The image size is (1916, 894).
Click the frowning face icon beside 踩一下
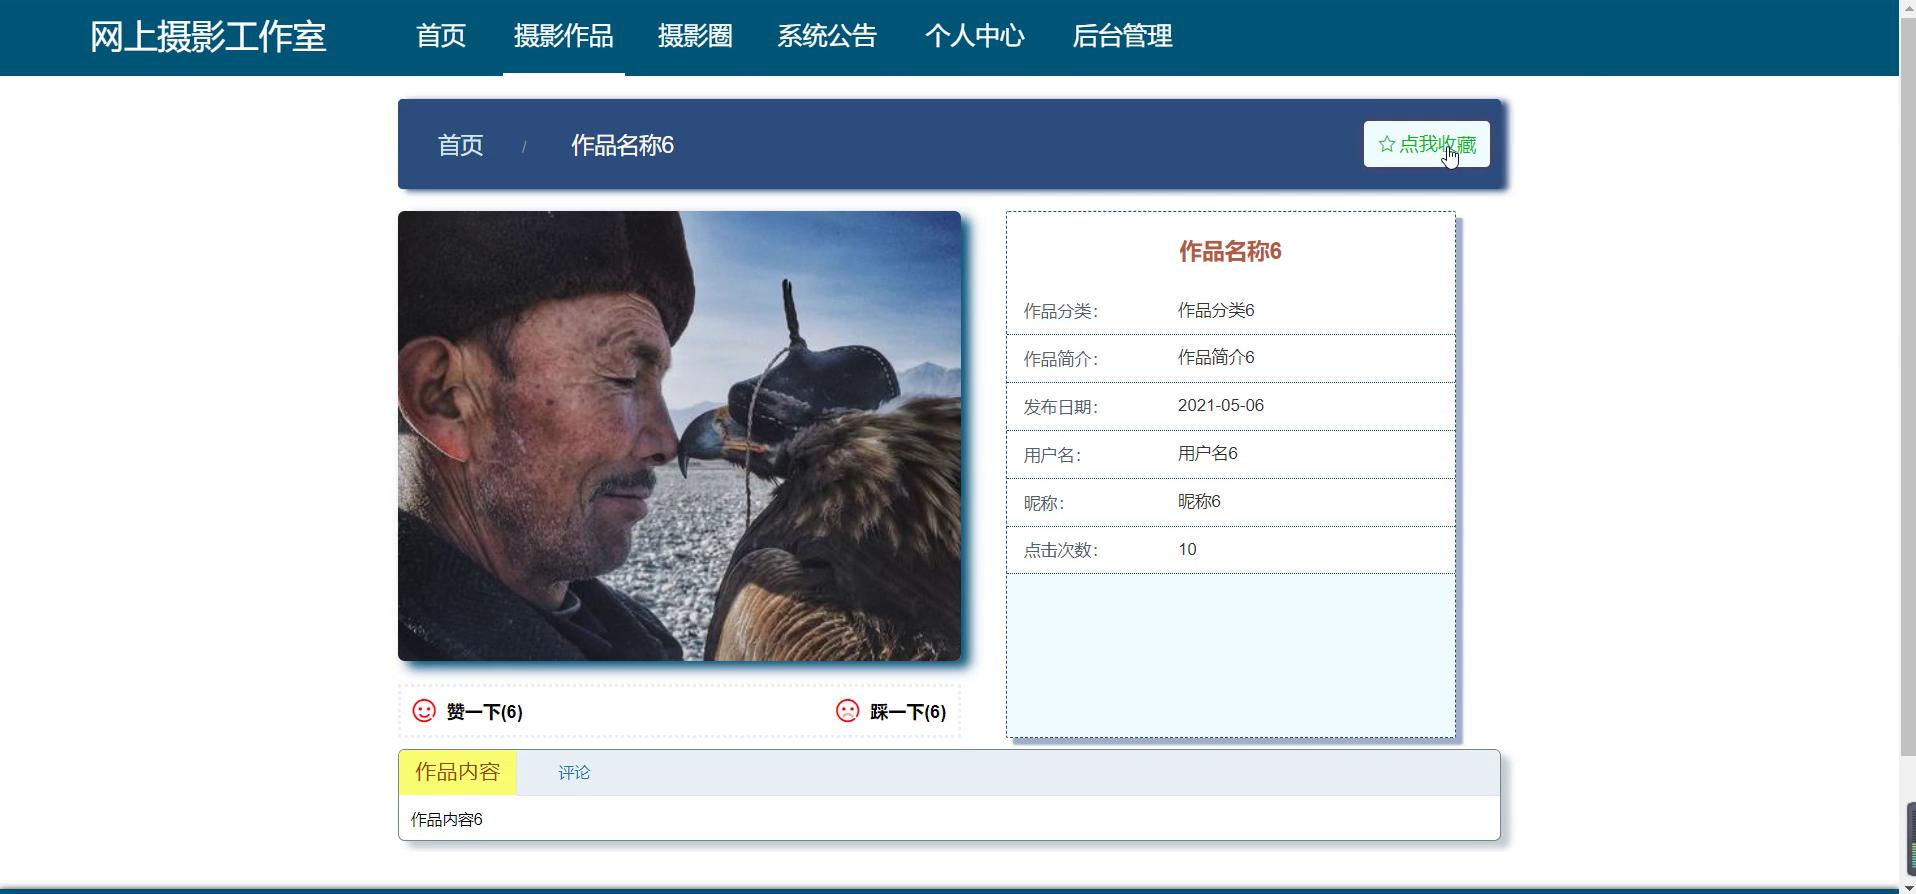tap(847, 711)
